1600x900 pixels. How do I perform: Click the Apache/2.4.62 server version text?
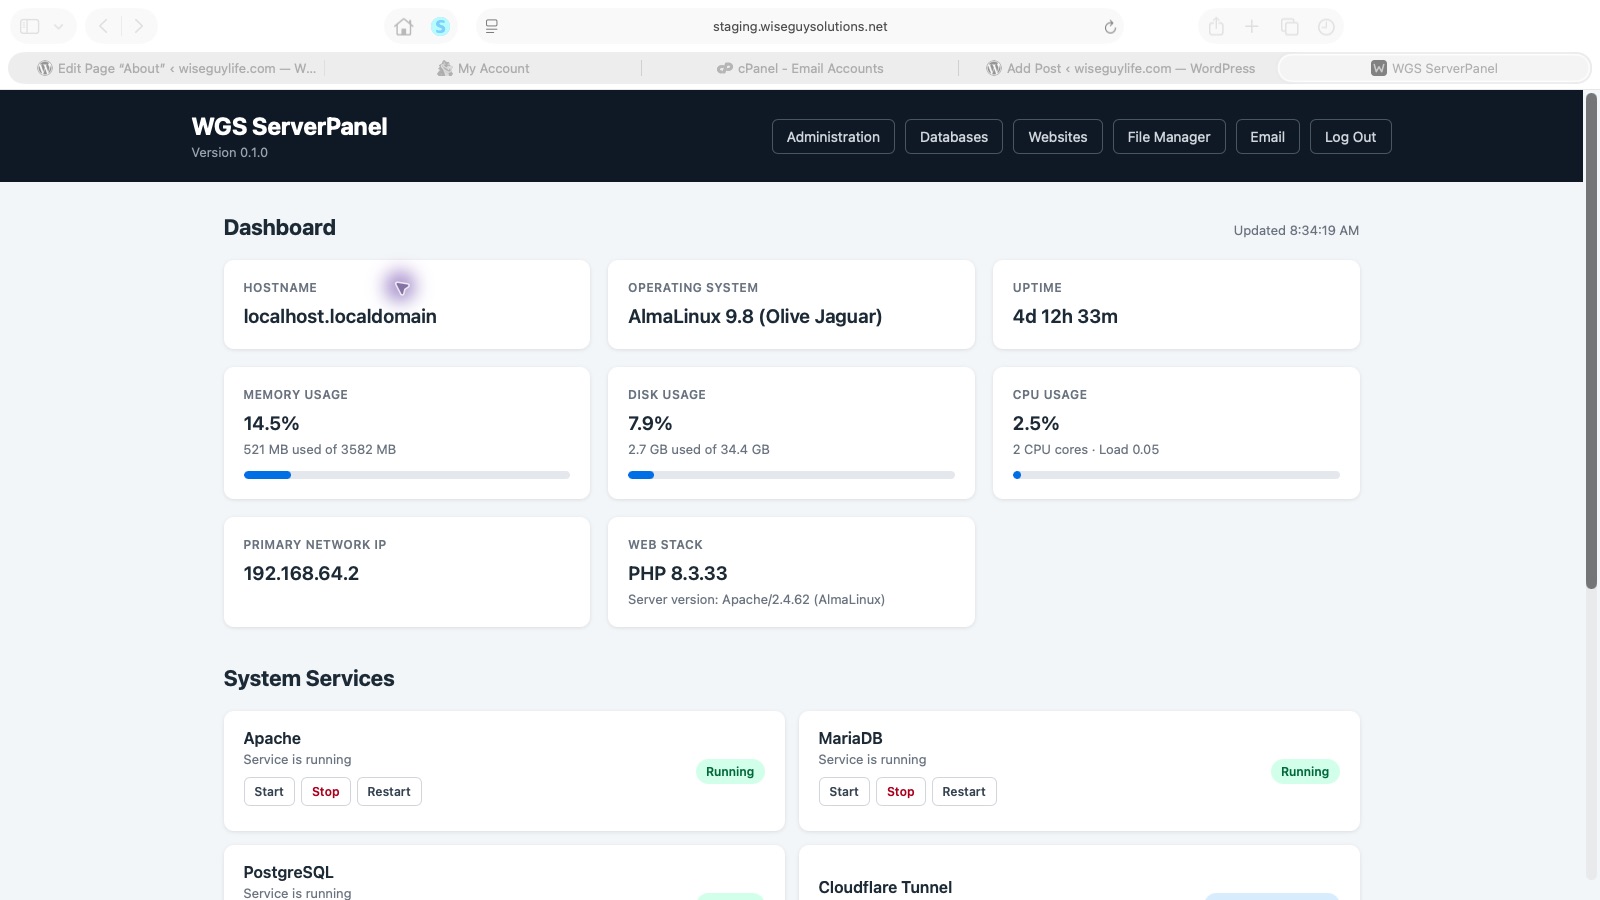(x=756, y=600)
